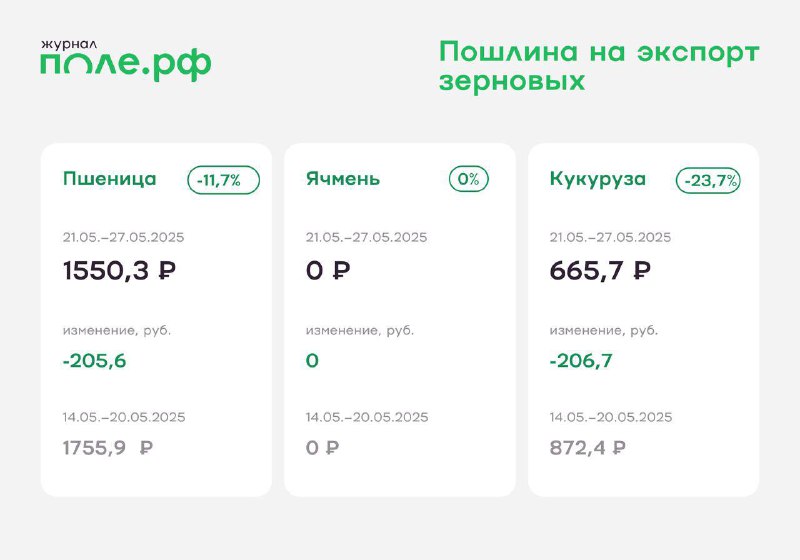The width and height of the screenshot is (800, 560).
Task: Click corn change value -206,7
Action: pos(581,361)
